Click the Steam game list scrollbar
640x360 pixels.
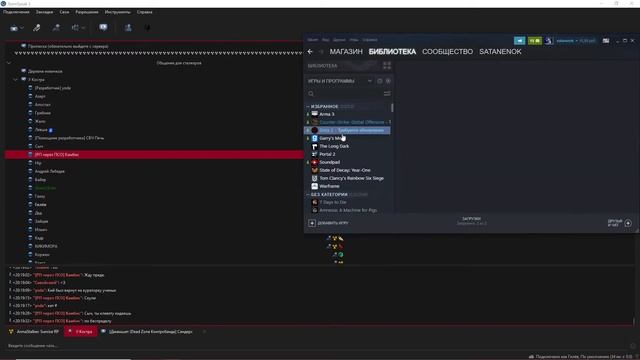[x=392, y=108]
